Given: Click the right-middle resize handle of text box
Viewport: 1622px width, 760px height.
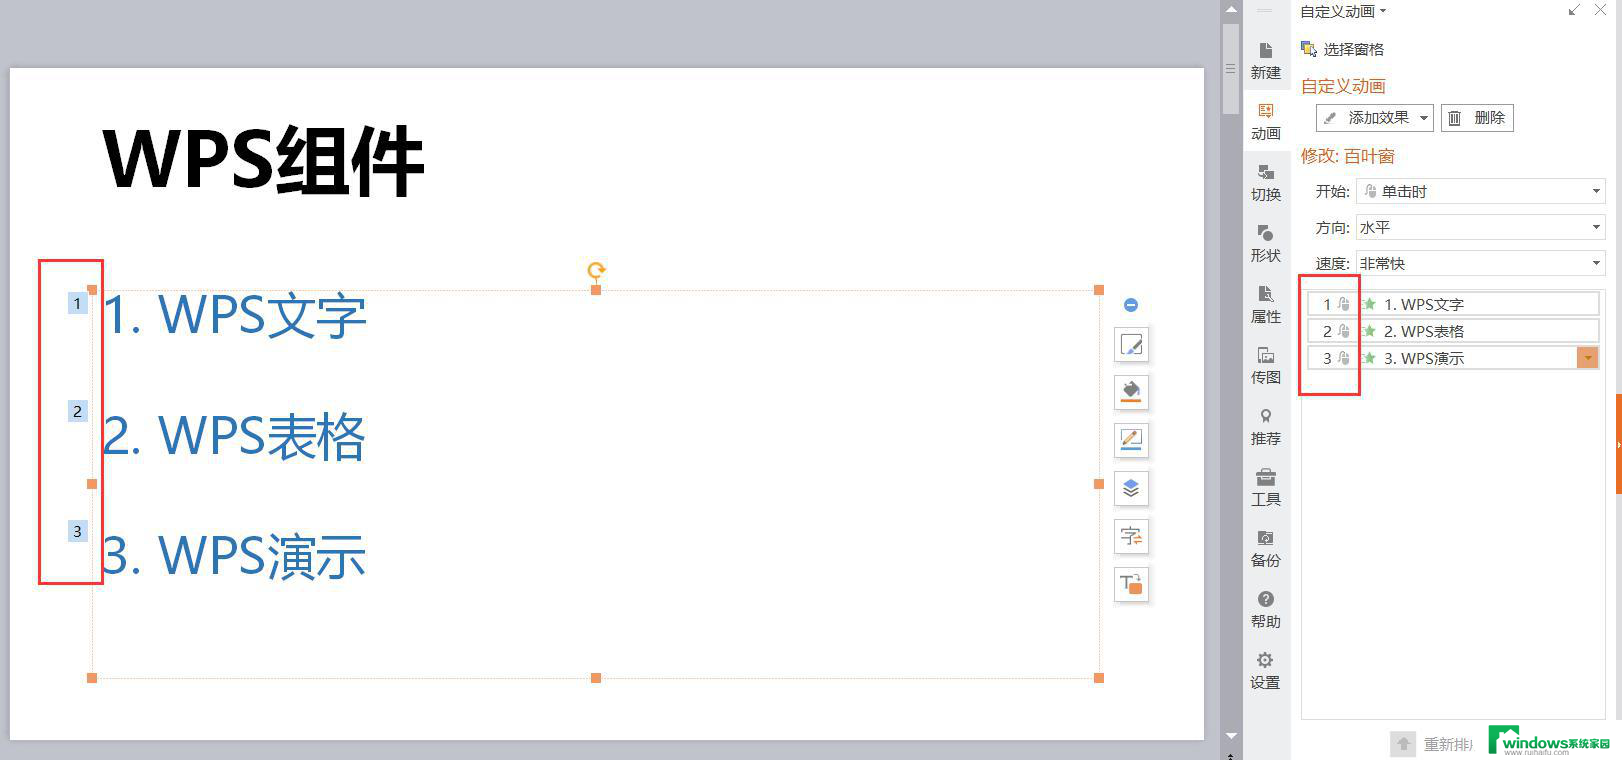Looking at the screenshot, I should [1099, 484].
